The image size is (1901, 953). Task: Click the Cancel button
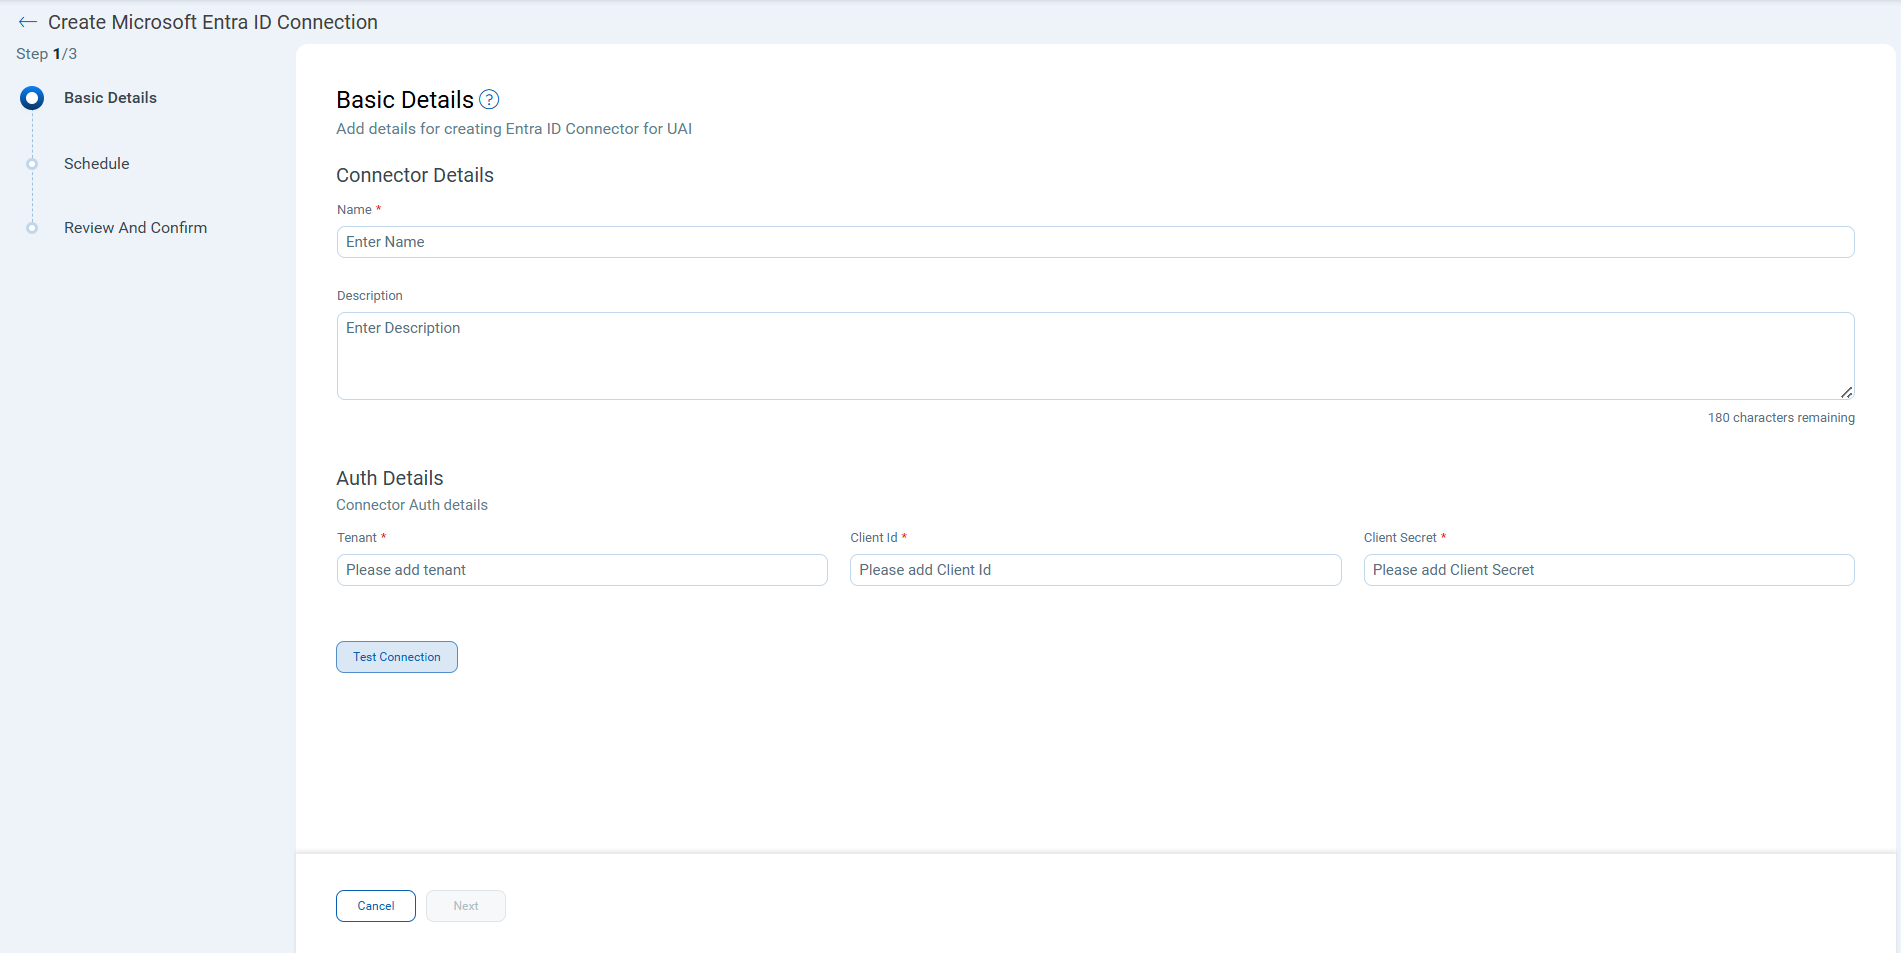[376, 906]
